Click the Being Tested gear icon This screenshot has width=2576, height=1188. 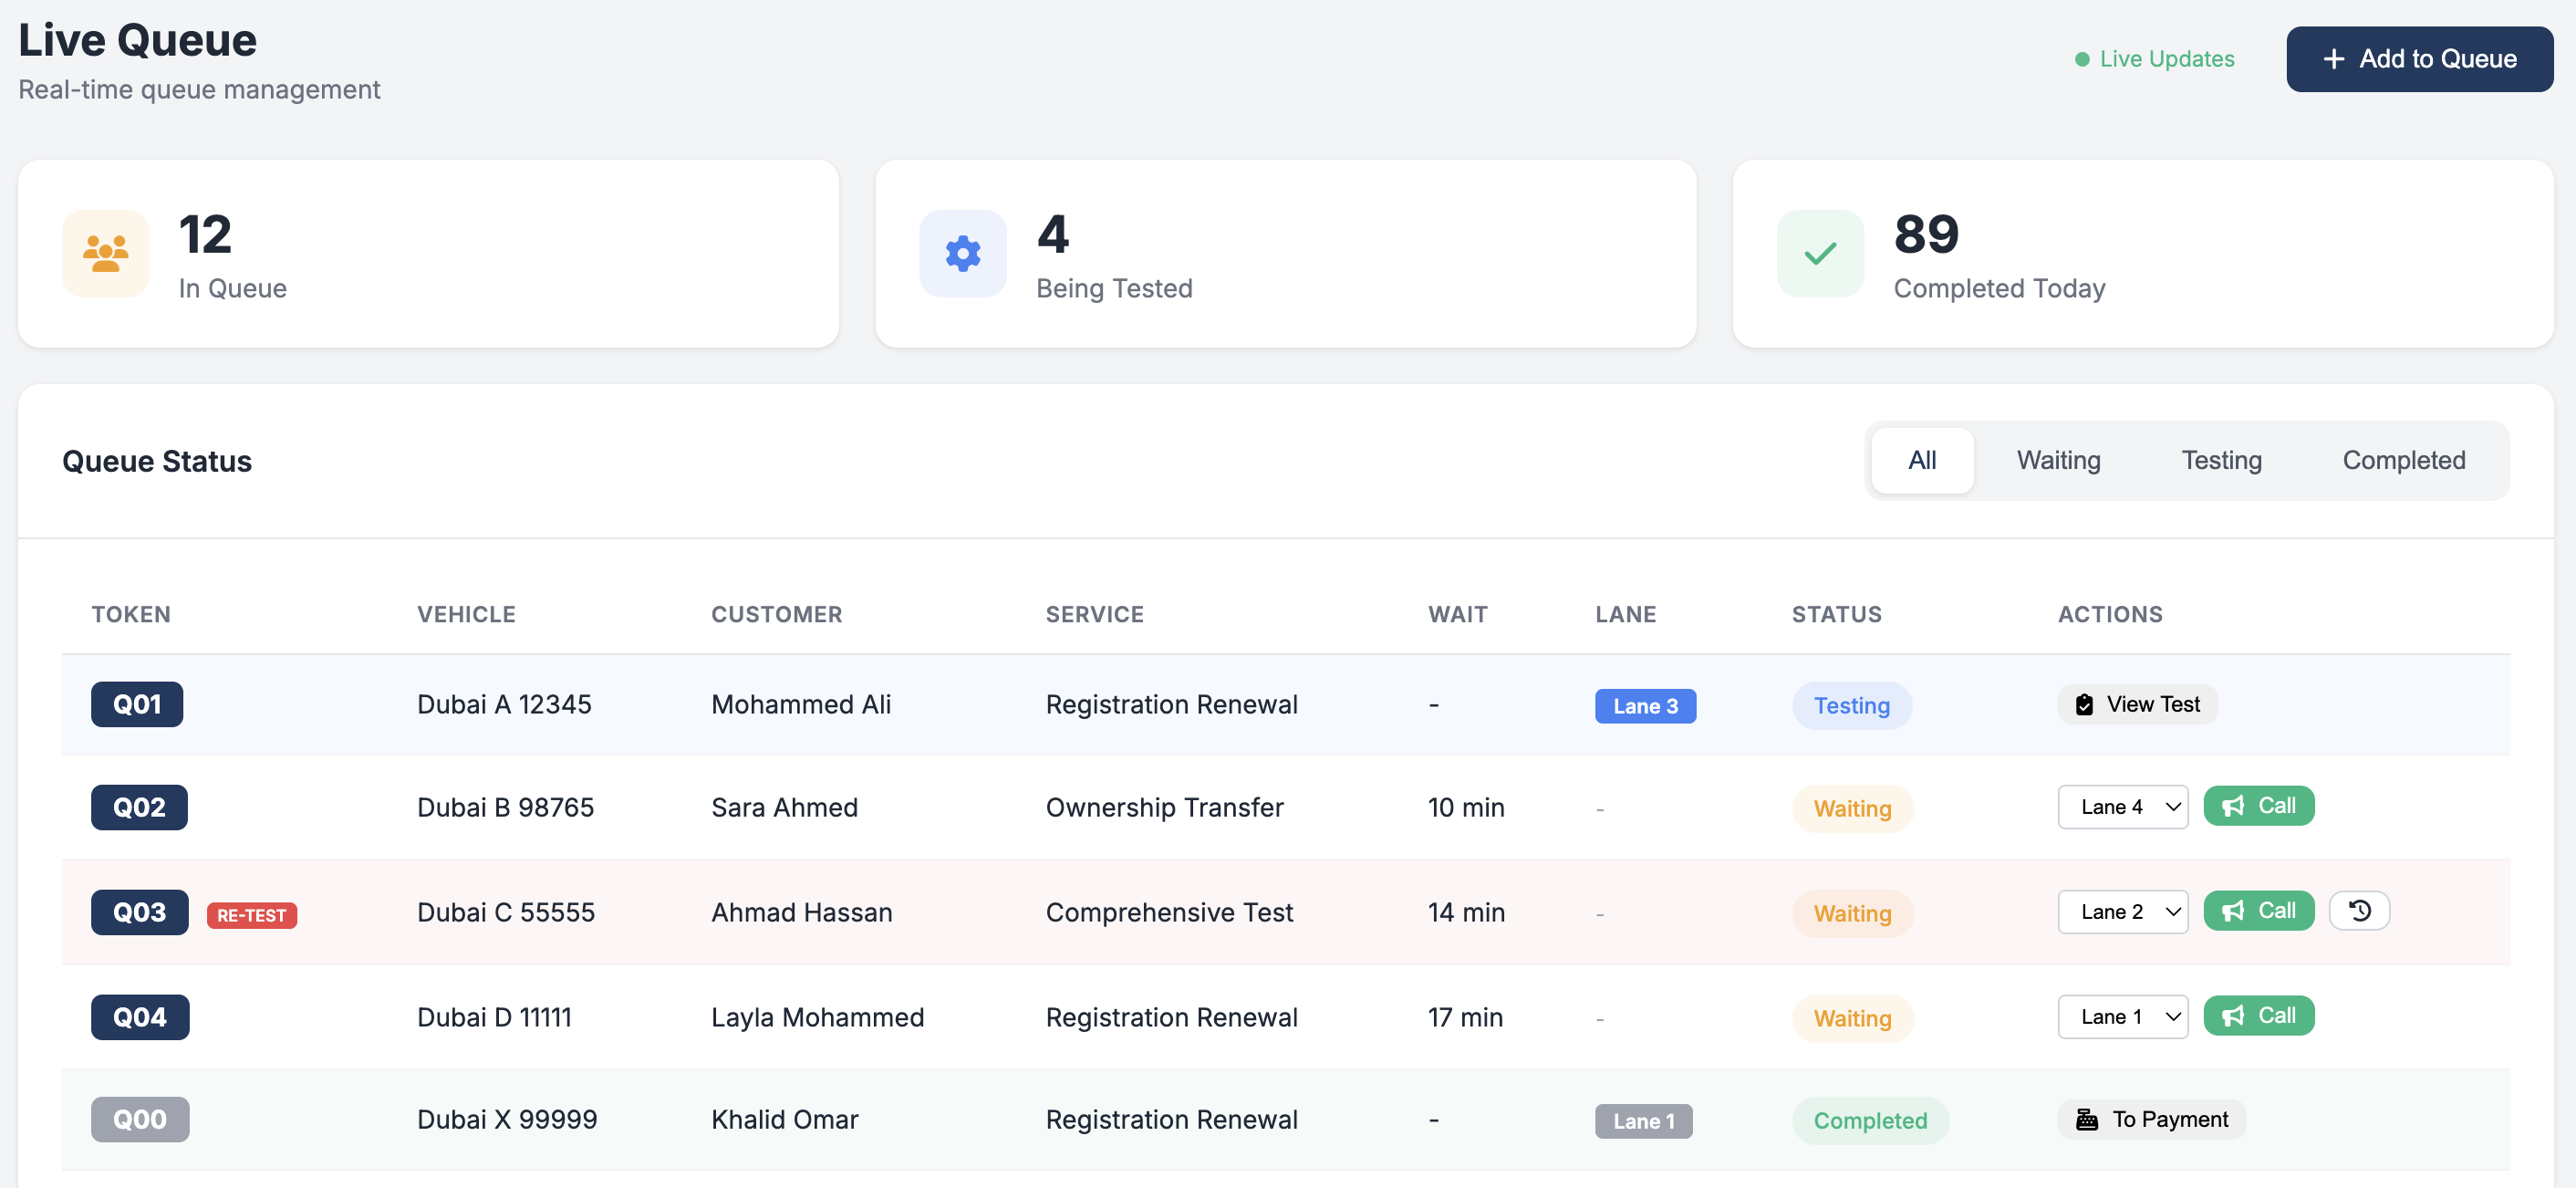[x=961, y=253]
